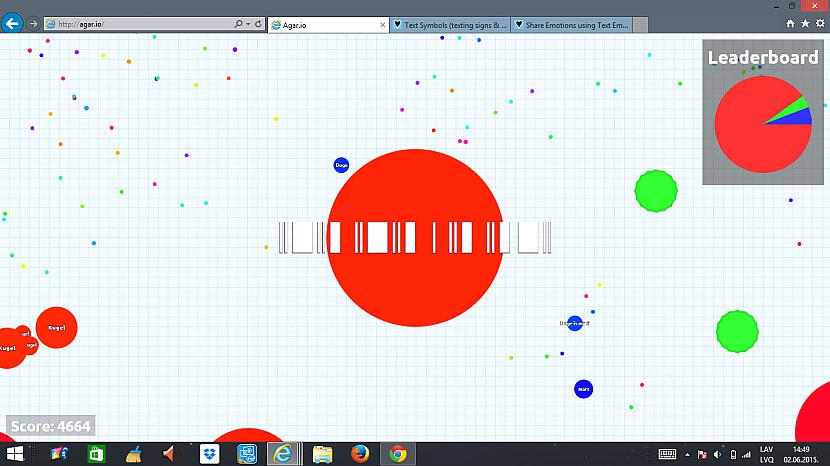
Task: Open the Windows Store taskbar icon
Action: (96, 454)
